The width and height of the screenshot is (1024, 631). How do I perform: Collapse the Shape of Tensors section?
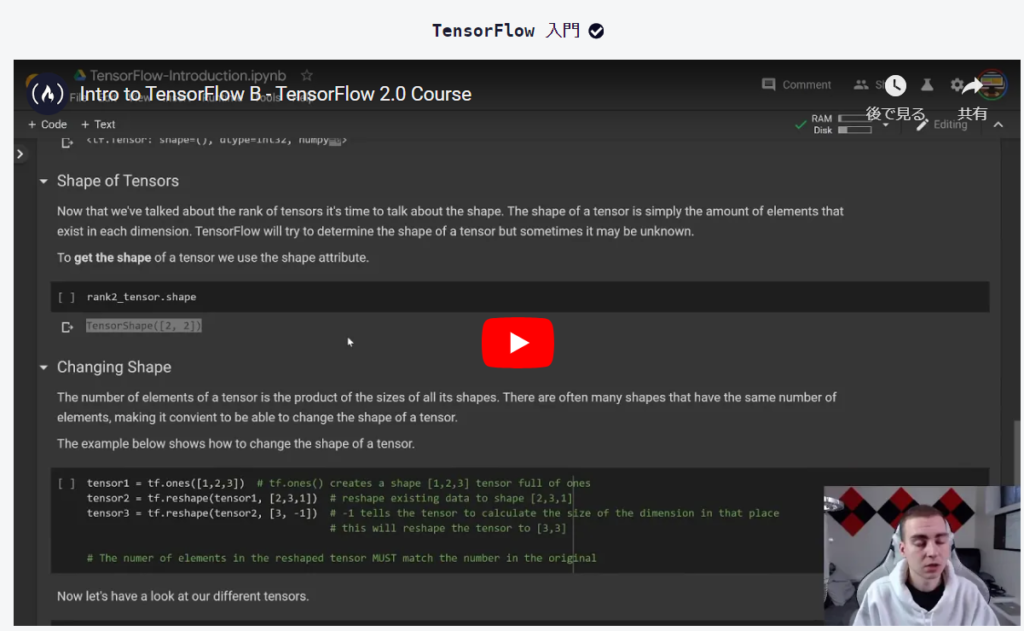coord(44,181)
